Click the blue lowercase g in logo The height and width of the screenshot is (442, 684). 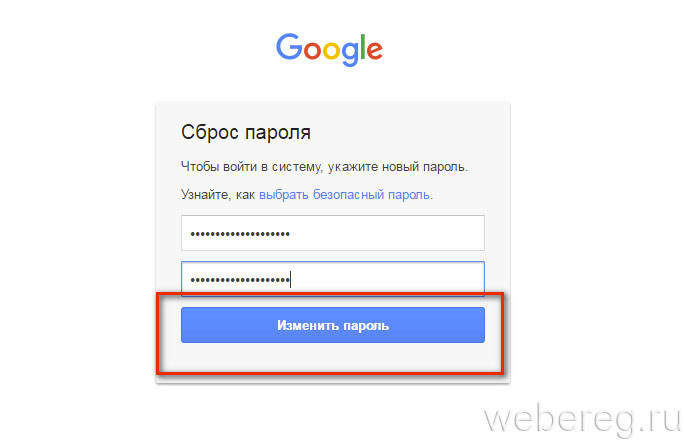click(x=349, y=54)
